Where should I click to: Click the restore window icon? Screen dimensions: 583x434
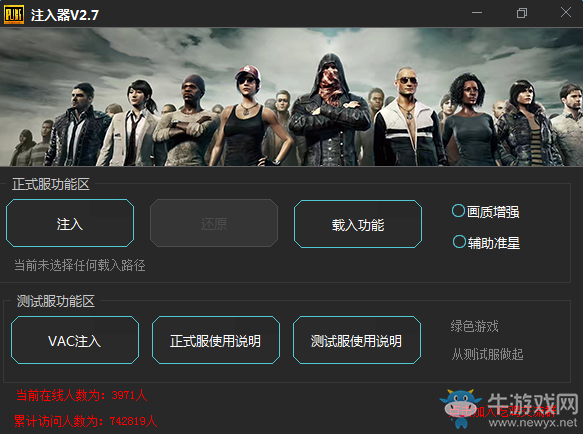point(522,13)
